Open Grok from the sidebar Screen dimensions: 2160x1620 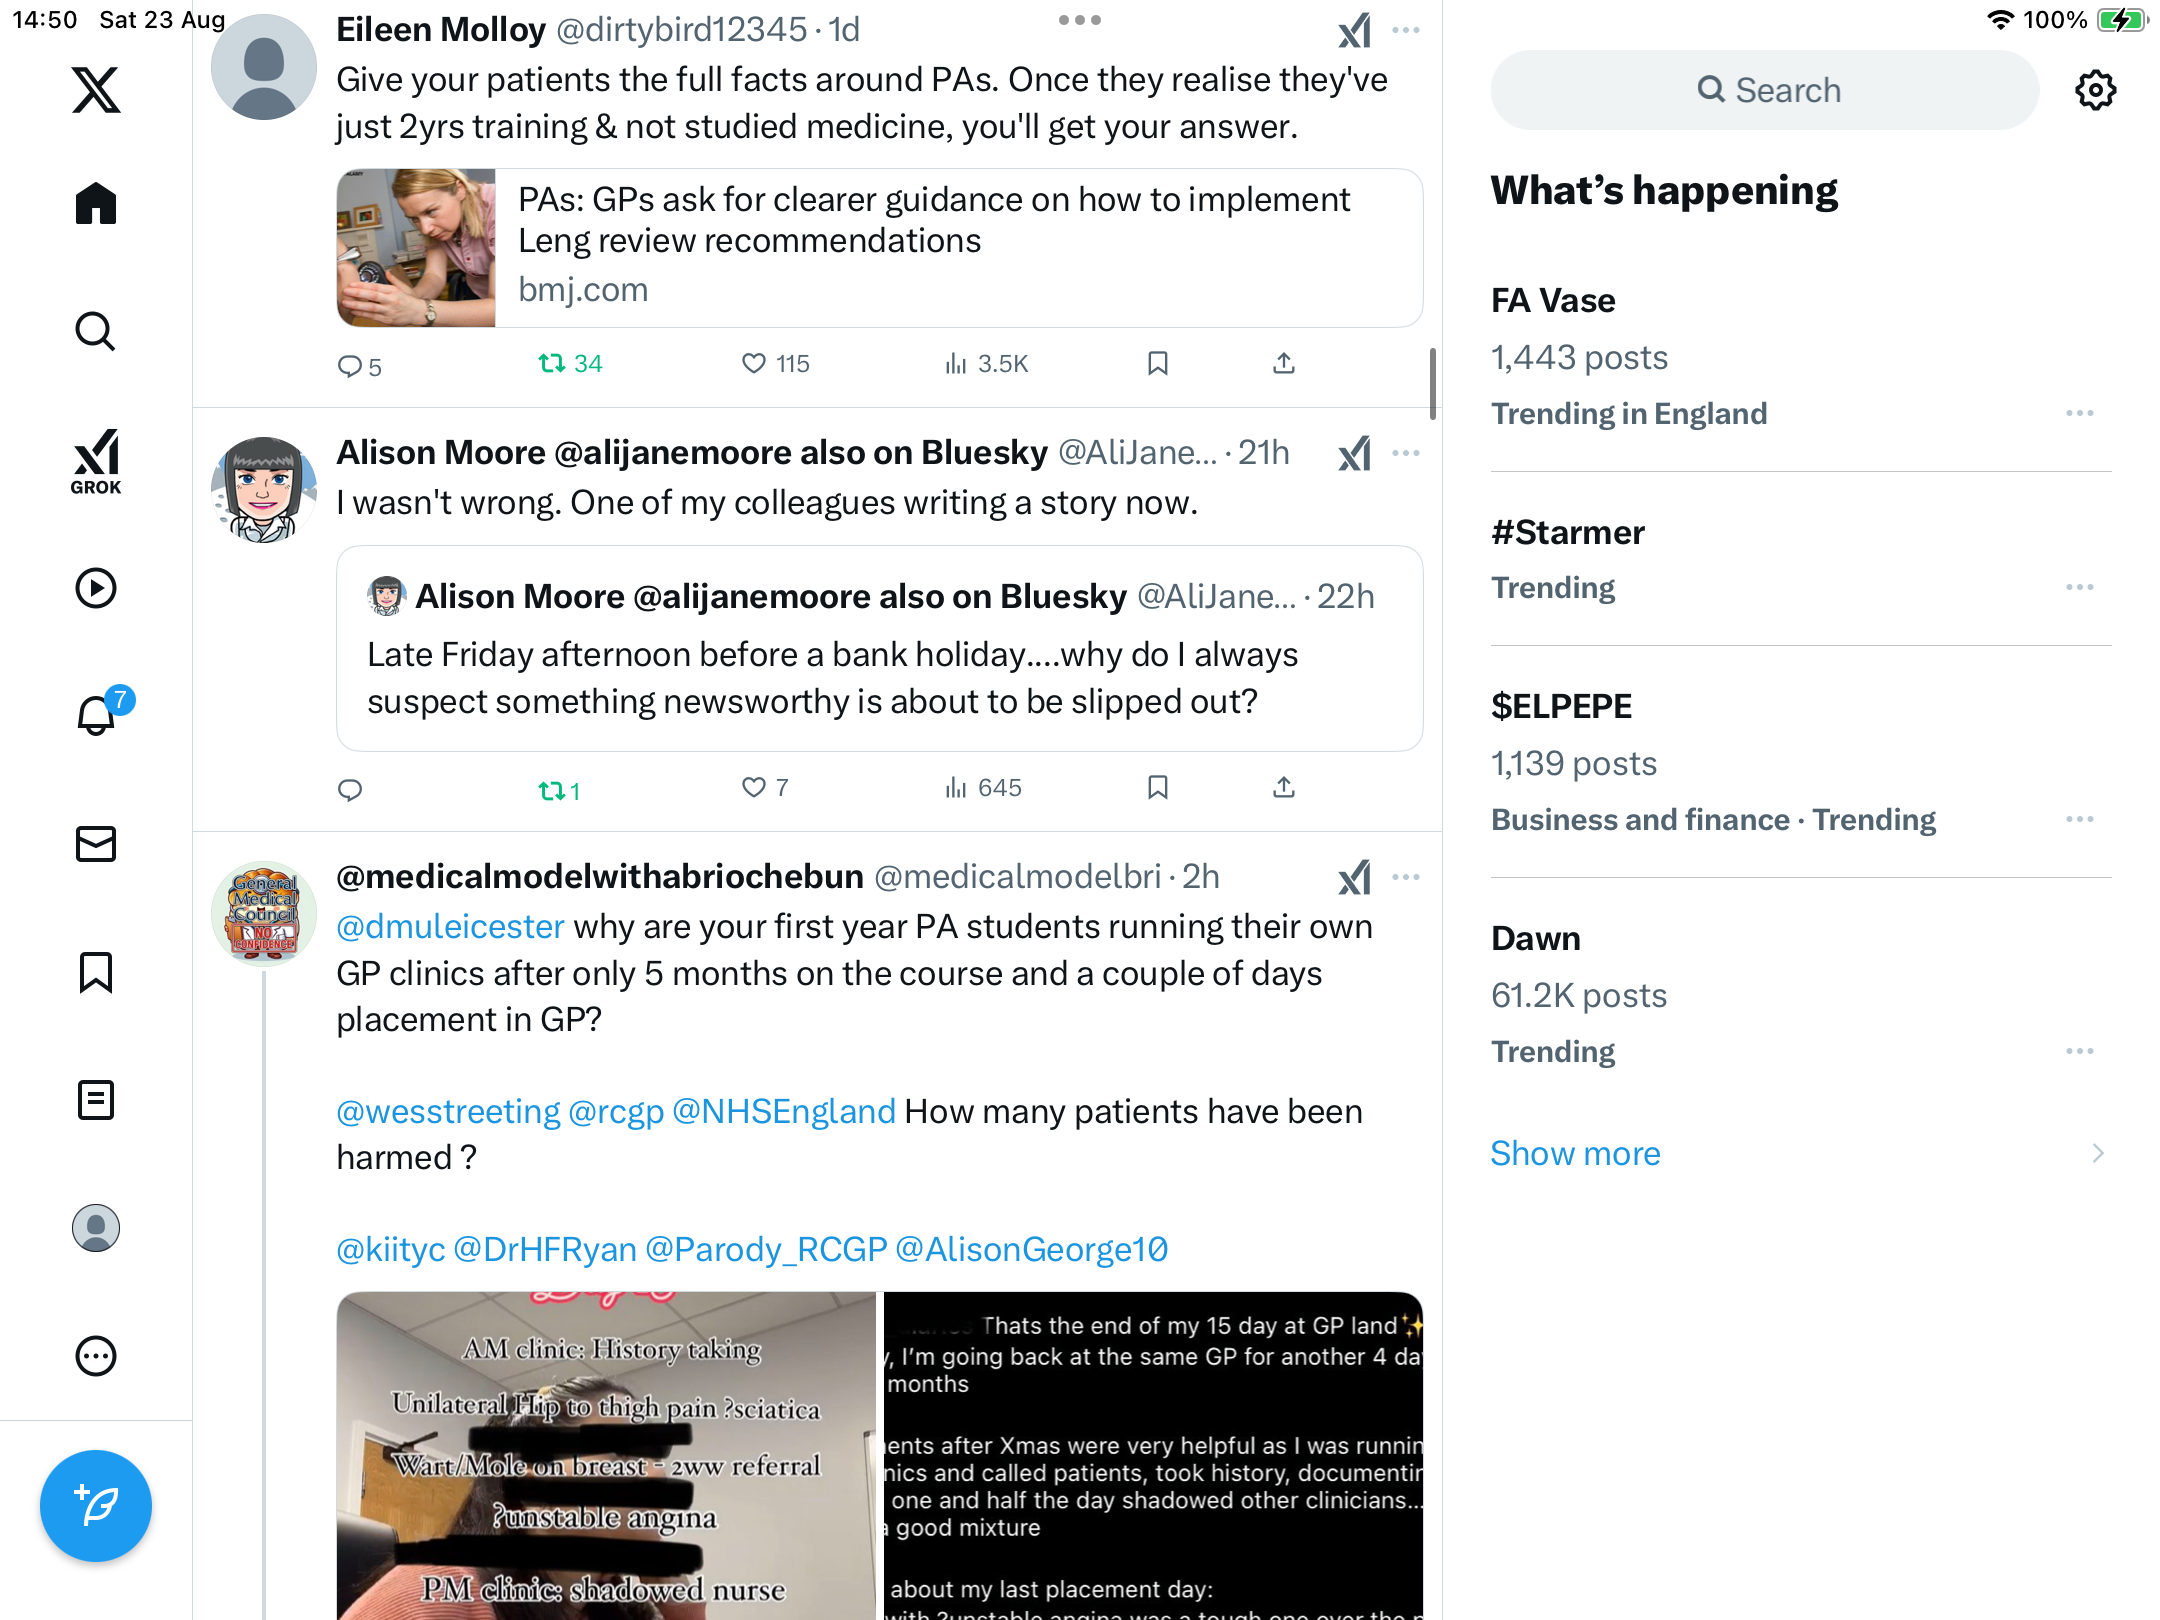pyautogui.click(x=96, y=462)
